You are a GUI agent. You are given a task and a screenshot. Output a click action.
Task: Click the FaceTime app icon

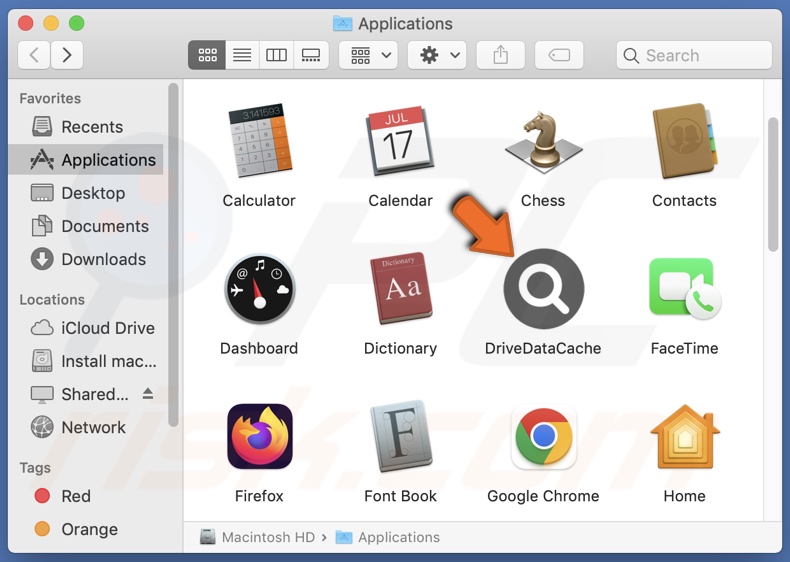[685, 288]
